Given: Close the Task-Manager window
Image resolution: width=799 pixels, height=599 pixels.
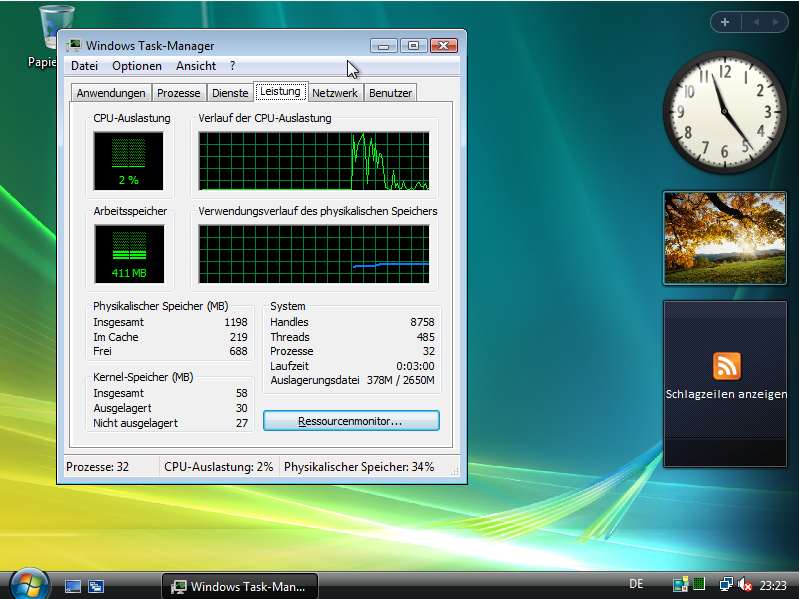Looking at the screenshot, I should 443,46.
